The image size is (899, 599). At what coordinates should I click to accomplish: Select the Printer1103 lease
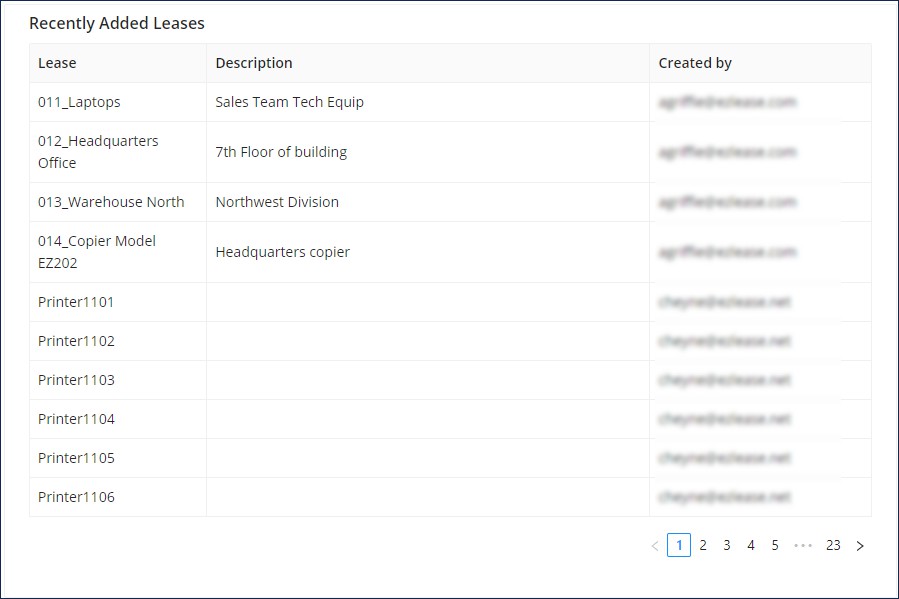(x=76, y=380)
